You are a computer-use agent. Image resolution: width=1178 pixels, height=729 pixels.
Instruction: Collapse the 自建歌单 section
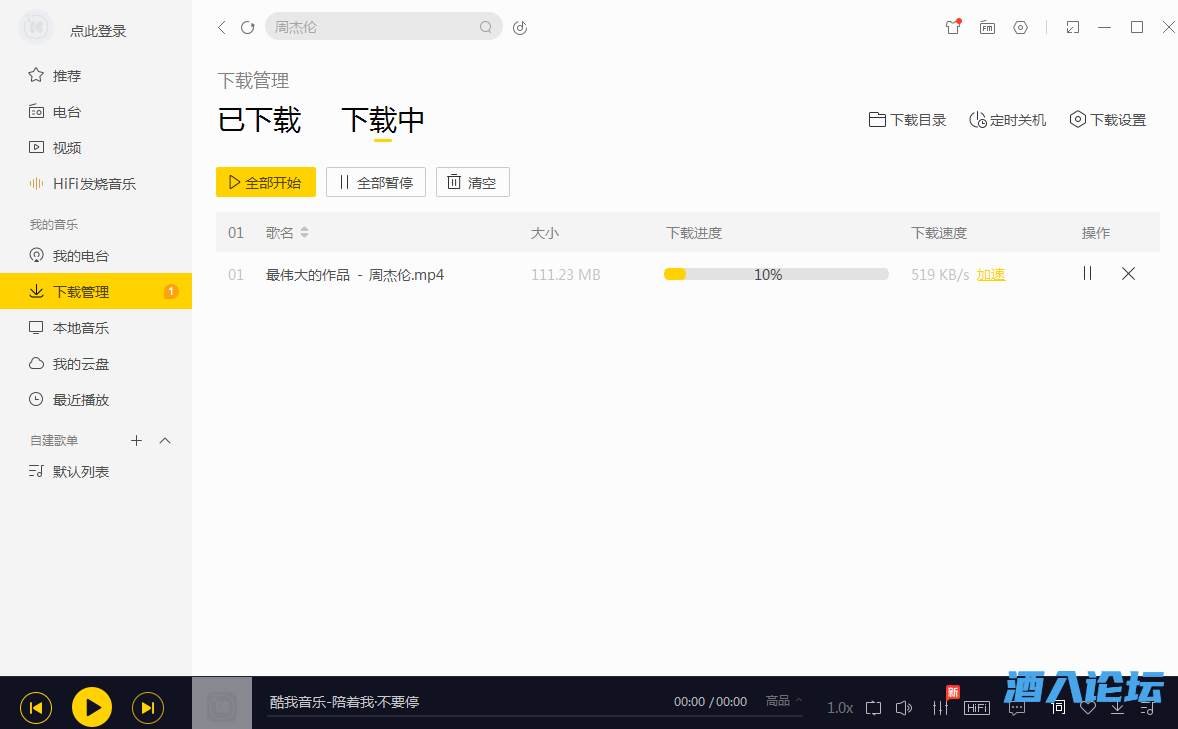tap(166, 440)
